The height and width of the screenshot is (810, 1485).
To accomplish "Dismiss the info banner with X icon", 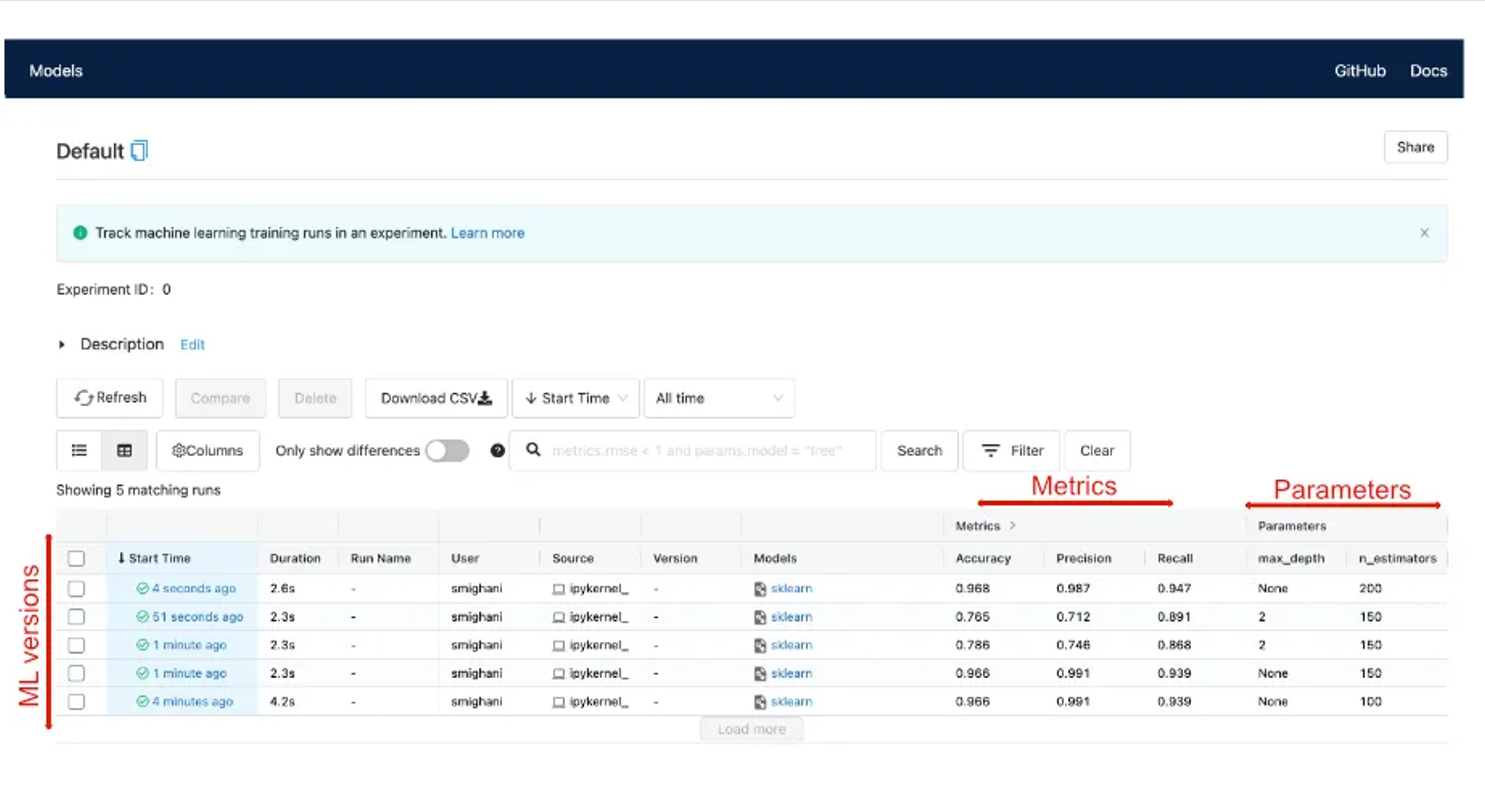I will (1425, 233).
